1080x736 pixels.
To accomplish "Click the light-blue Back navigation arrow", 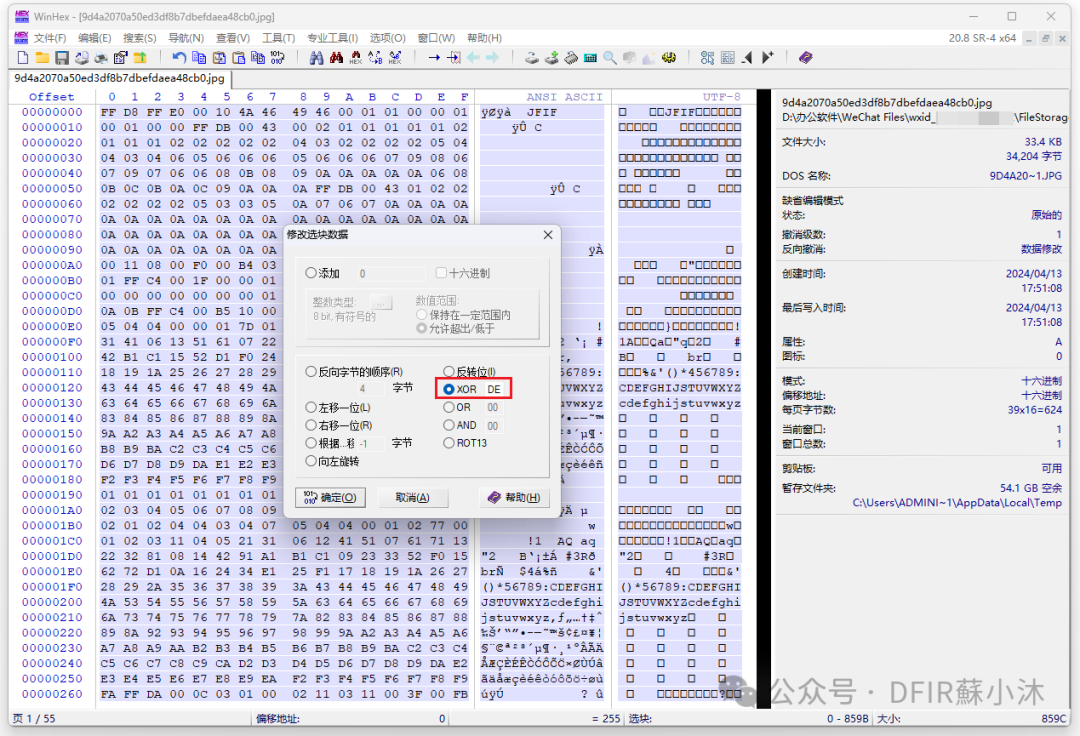I will coord(473,58).
